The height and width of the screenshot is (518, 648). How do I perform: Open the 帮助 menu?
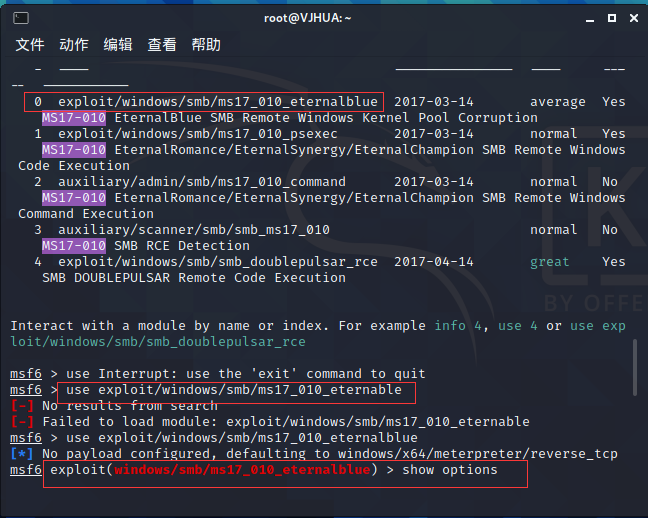206,45
